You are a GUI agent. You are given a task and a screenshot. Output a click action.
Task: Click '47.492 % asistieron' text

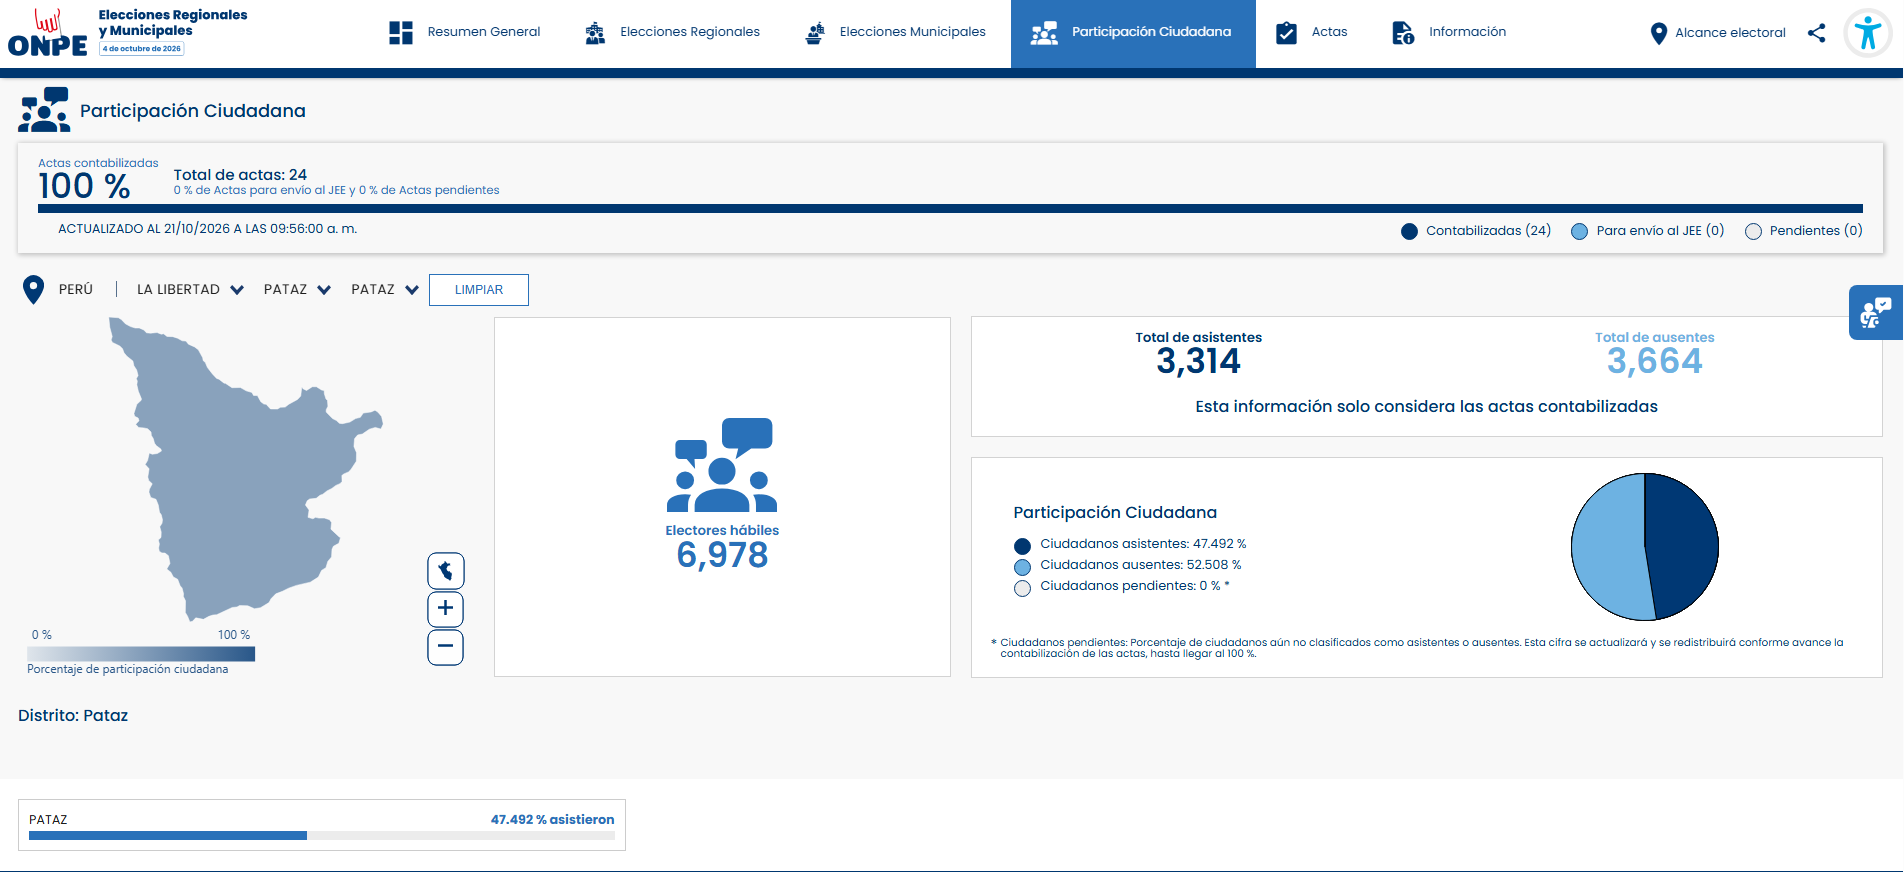coord(552,819)
